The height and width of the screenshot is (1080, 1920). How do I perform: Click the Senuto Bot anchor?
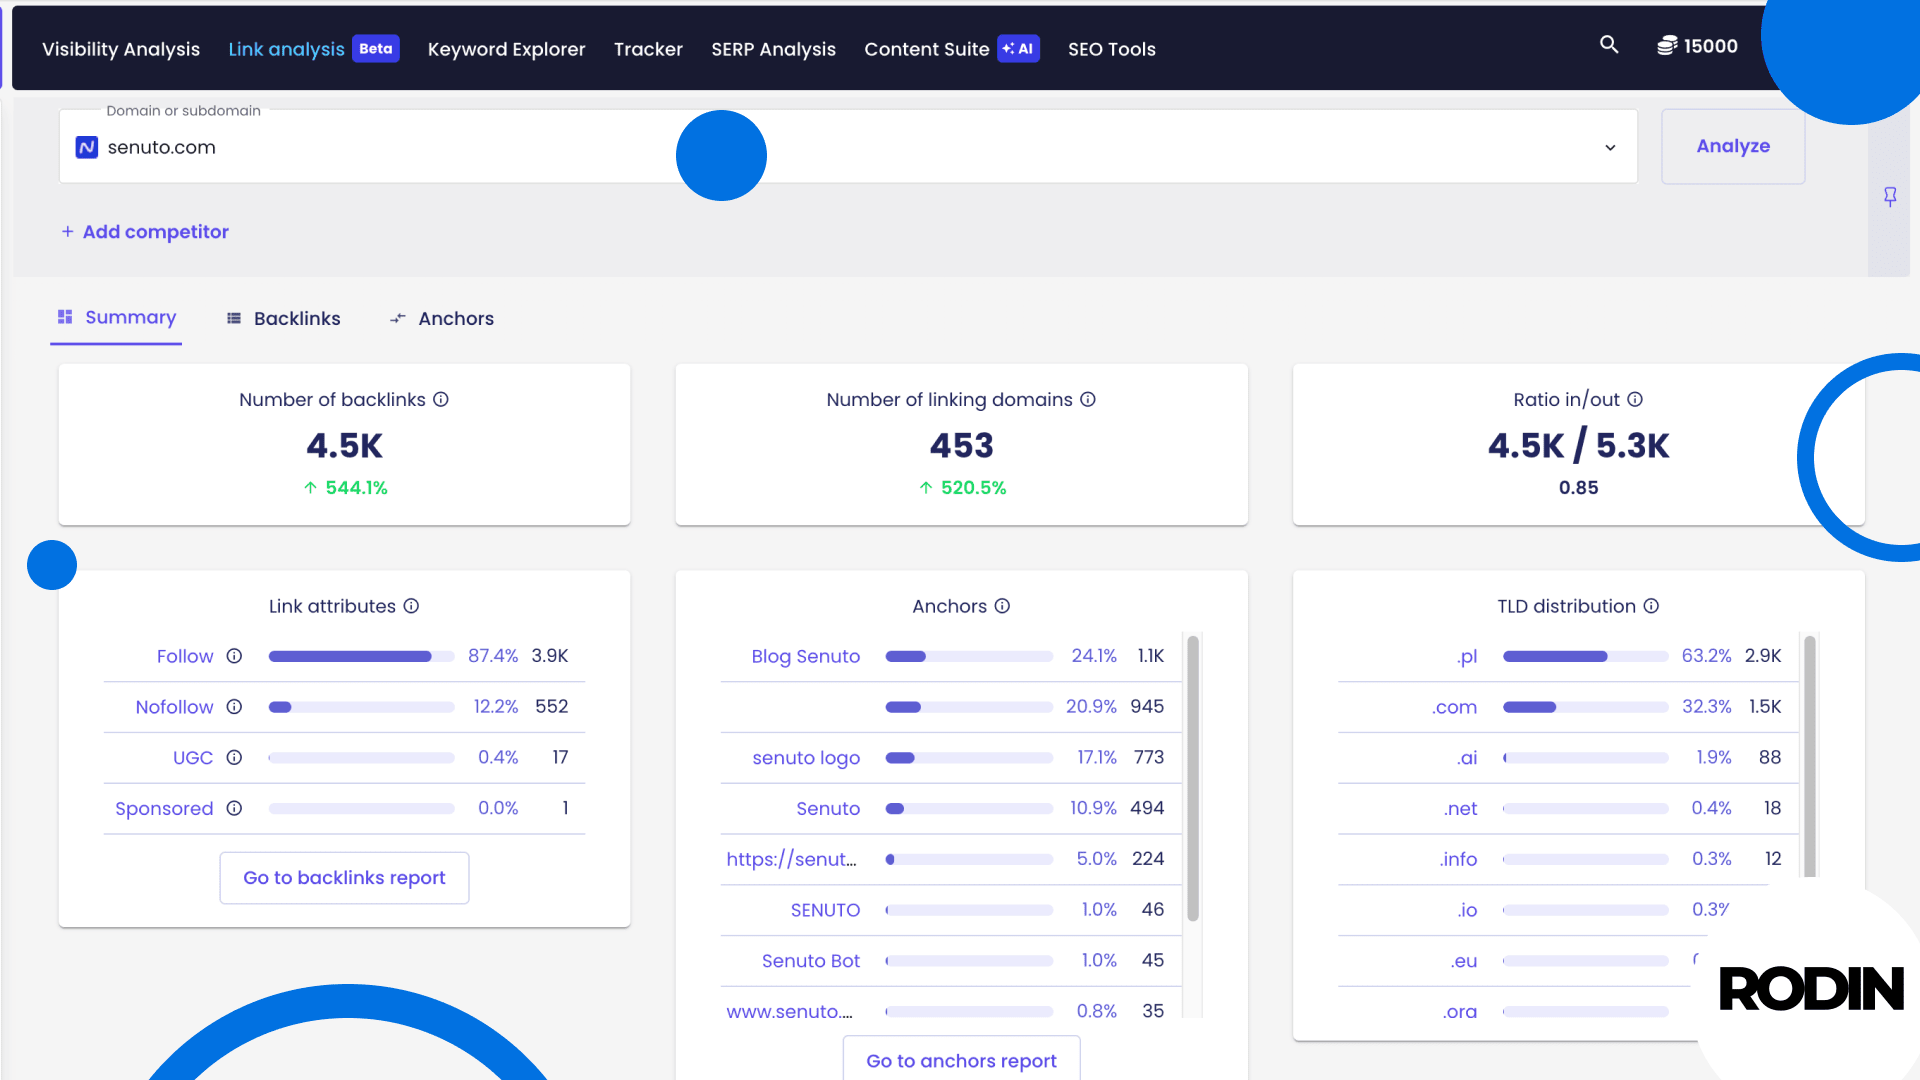click(x=811, y=960)
